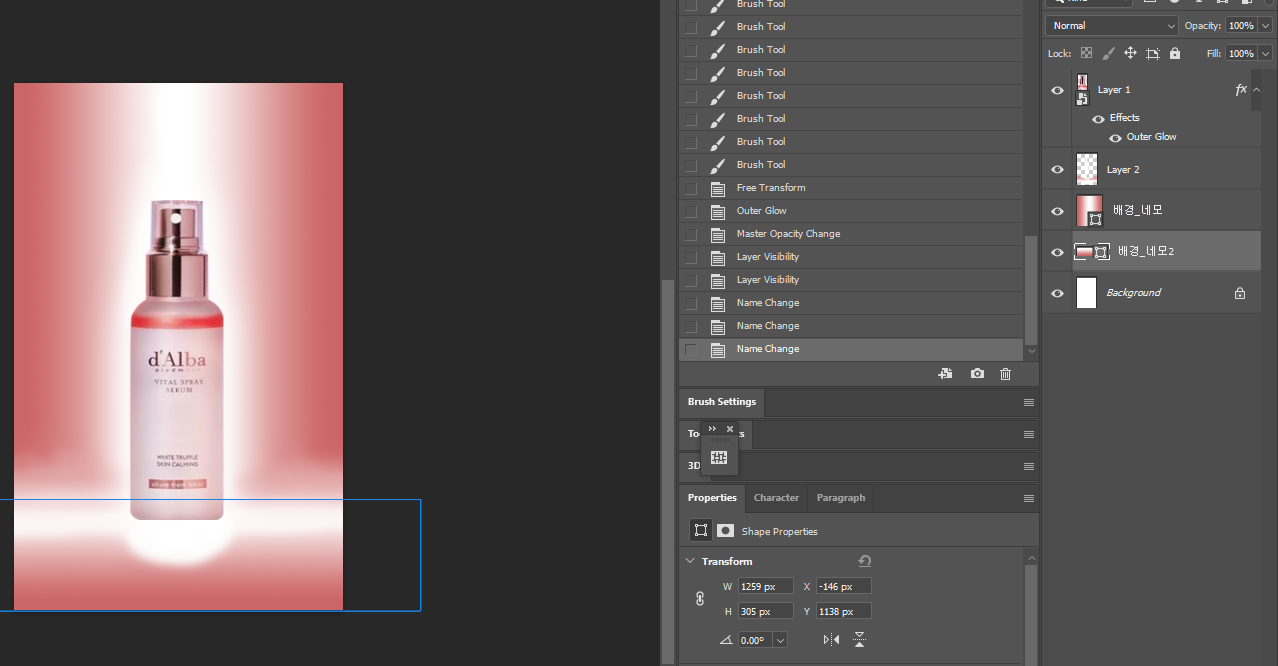The height and width of the screenshot is (666, 1278).
Task: Select the Outer Glow history state
Action: pos(851,211)
